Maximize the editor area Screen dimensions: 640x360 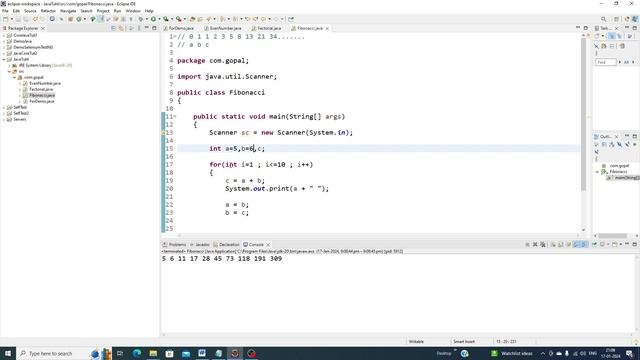coord(586,28)
